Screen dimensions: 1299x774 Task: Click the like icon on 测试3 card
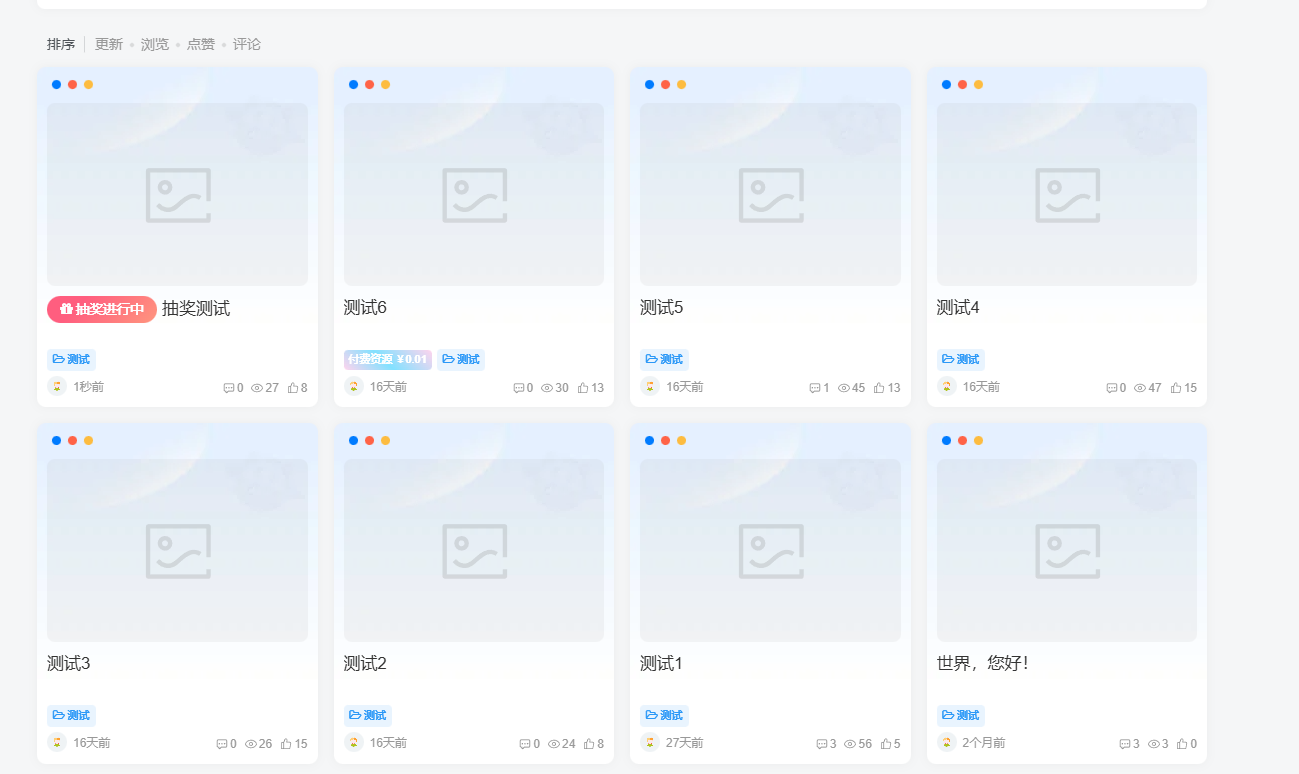286,744
